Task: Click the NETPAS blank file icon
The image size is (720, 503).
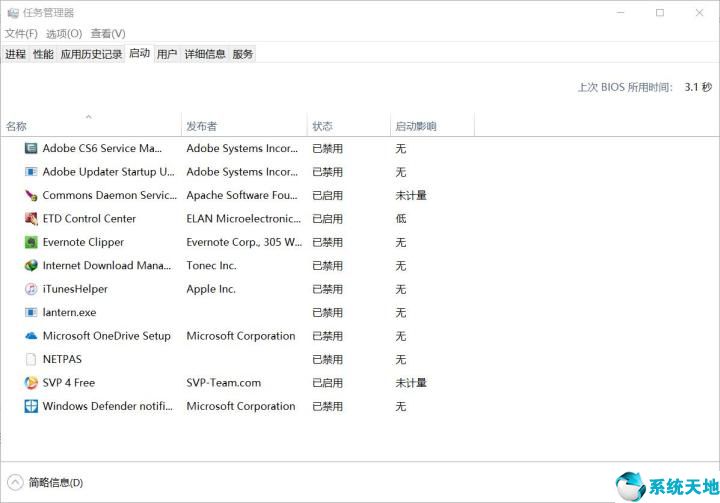Action: click(31, 359)
